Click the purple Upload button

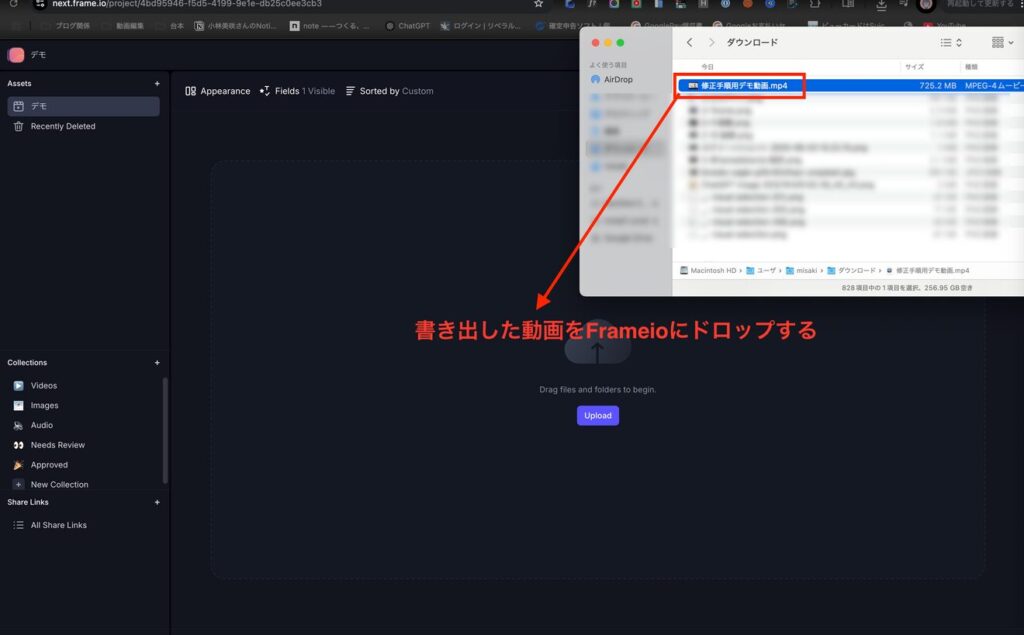598,415
